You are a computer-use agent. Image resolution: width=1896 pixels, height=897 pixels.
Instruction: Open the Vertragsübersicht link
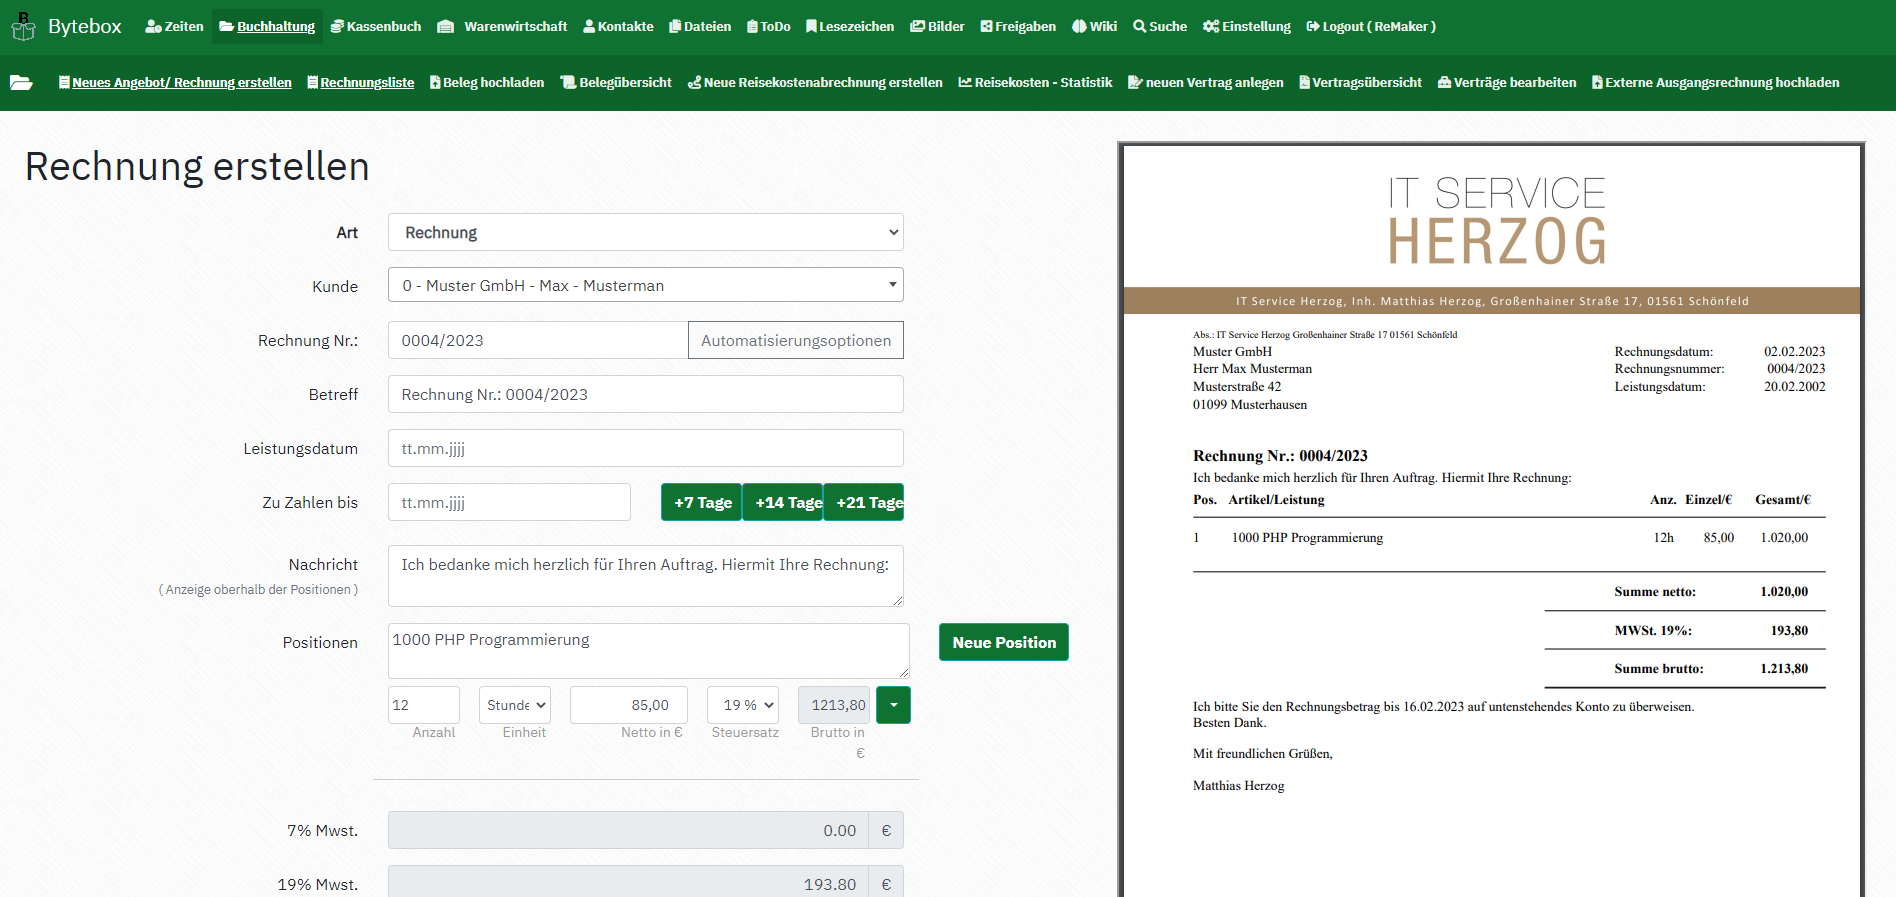click(x=1360, y=83)
